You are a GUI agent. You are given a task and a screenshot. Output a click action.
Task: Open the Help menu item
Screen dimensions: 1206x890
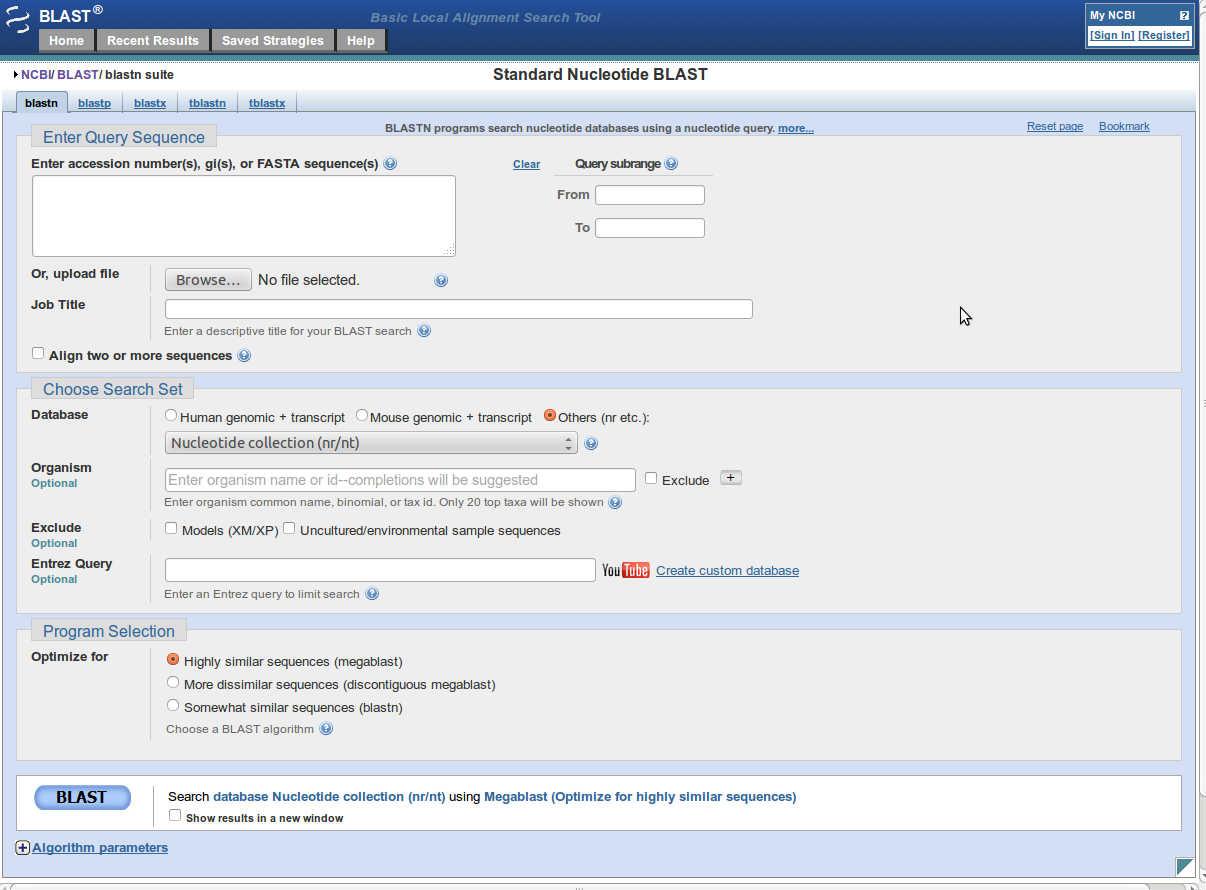pyautogui.click(x=361, y=41)
